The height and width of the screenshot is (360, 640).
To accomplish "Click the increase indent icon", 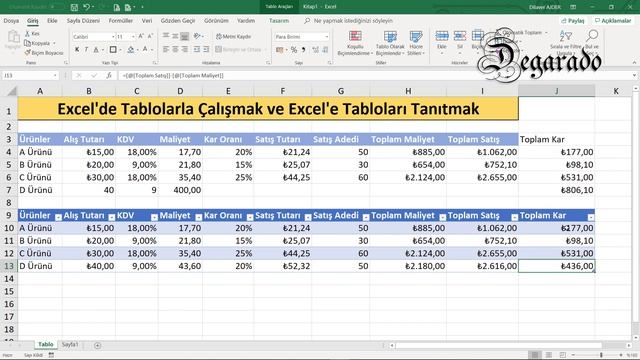I will pyautogui.click(x=206, y=49).
